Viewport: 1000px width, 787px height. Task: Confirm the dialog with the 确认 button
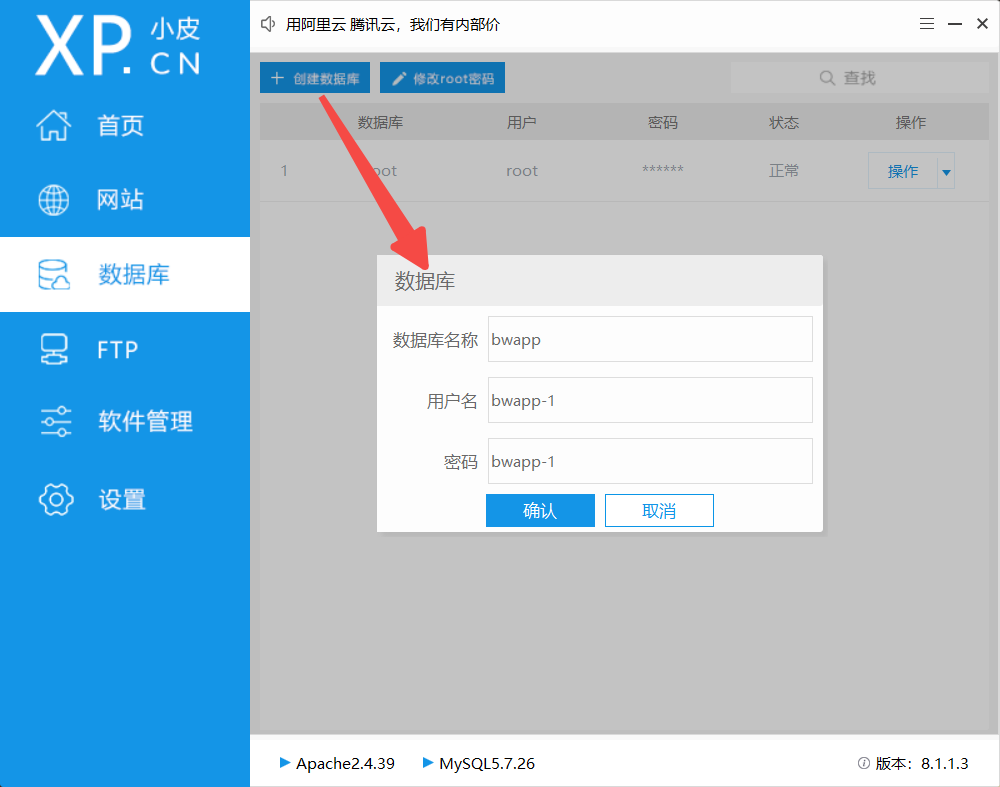(540, 510)
